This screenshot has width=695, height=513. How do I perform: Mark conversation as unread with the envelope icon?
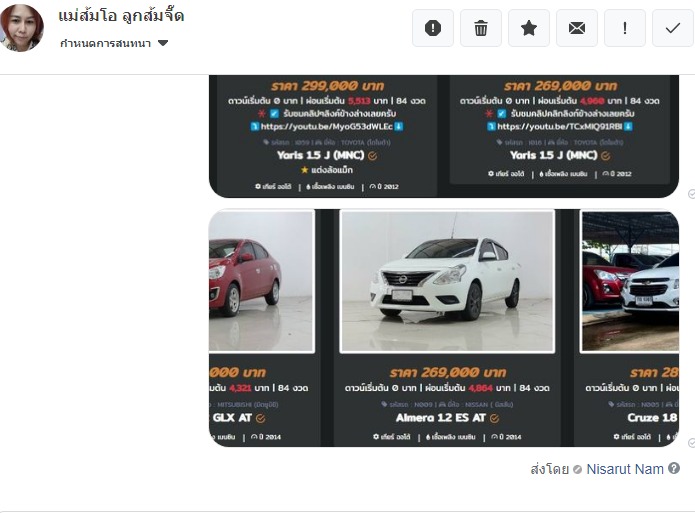(577, 28)
